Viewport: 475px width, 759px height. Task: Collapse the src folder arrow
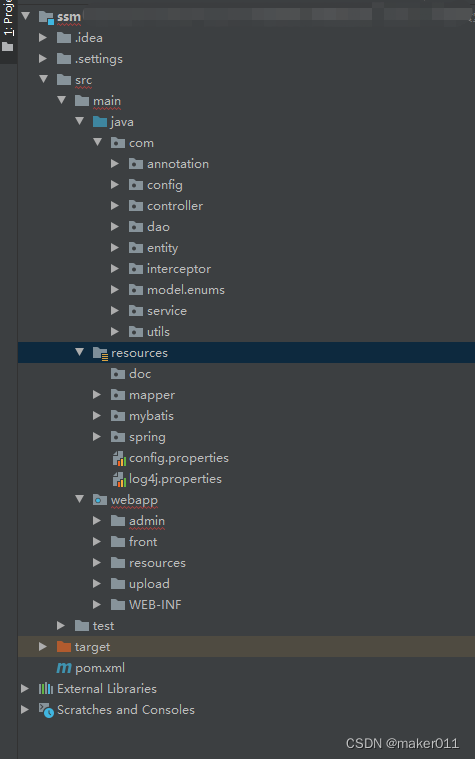[x=44, y=79]
